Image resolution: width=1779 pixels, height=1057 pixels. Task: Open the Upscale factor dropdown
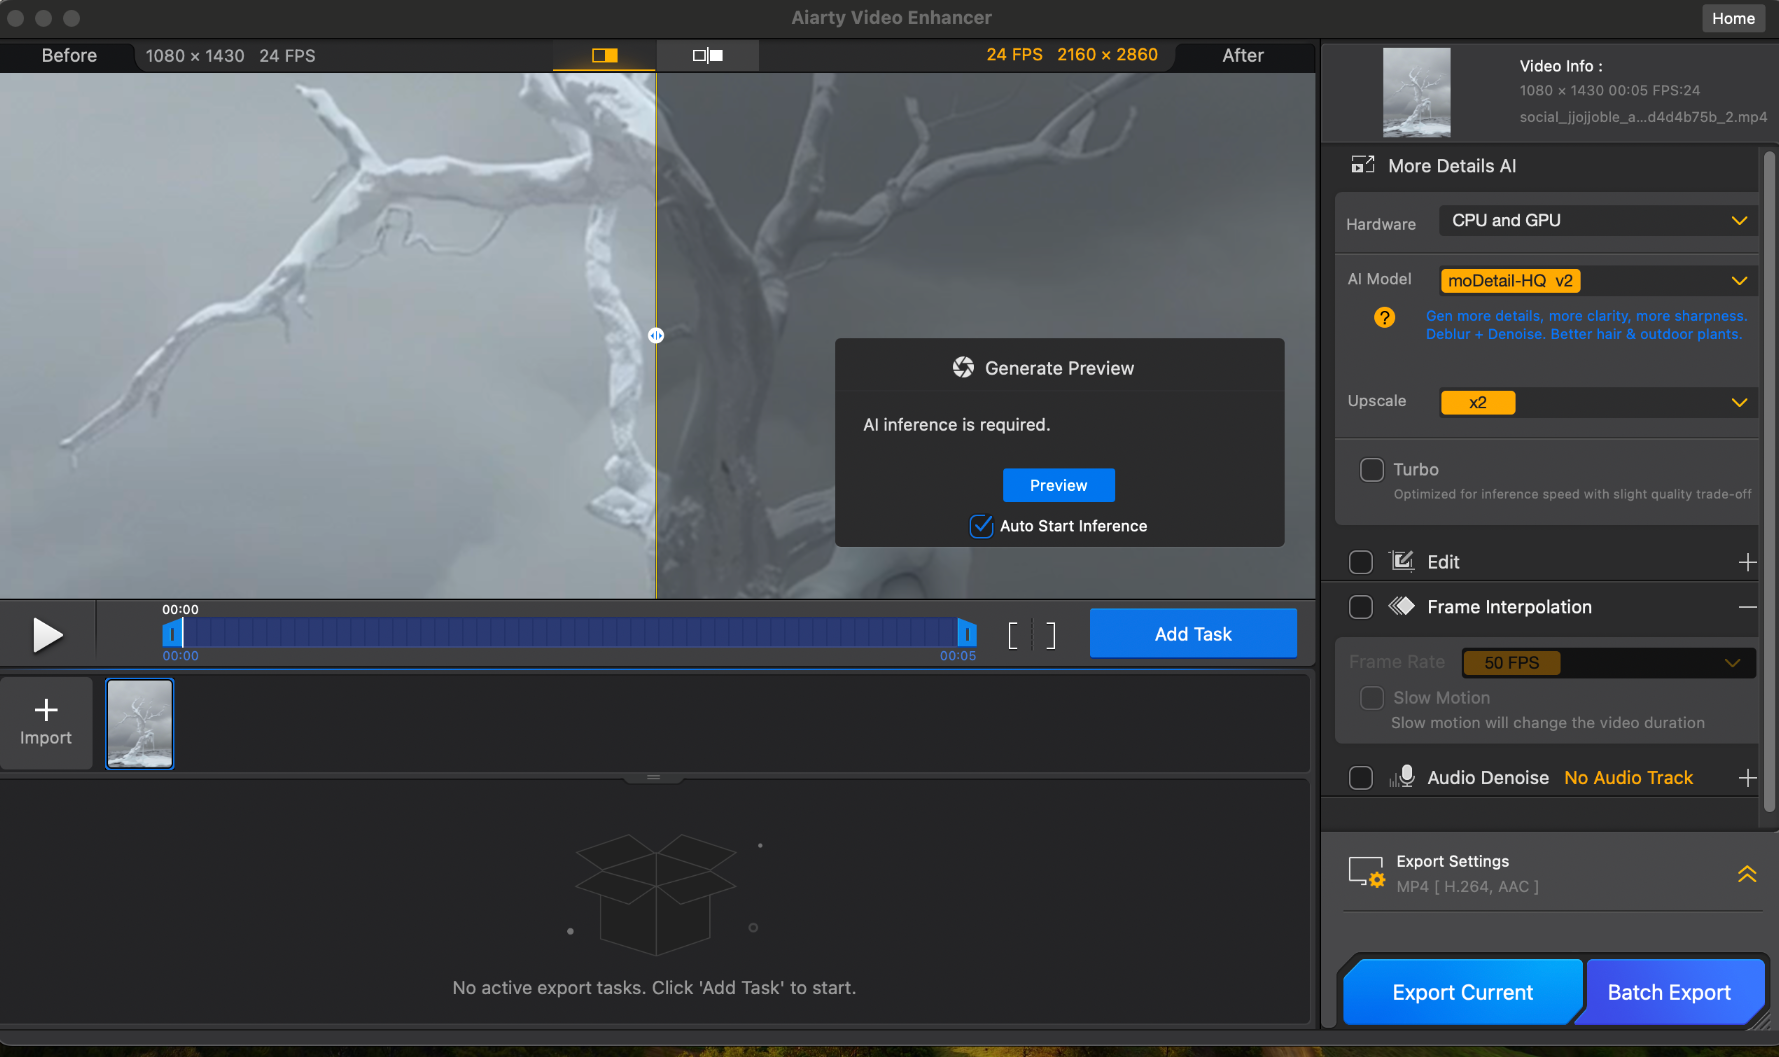(1597, 402)
